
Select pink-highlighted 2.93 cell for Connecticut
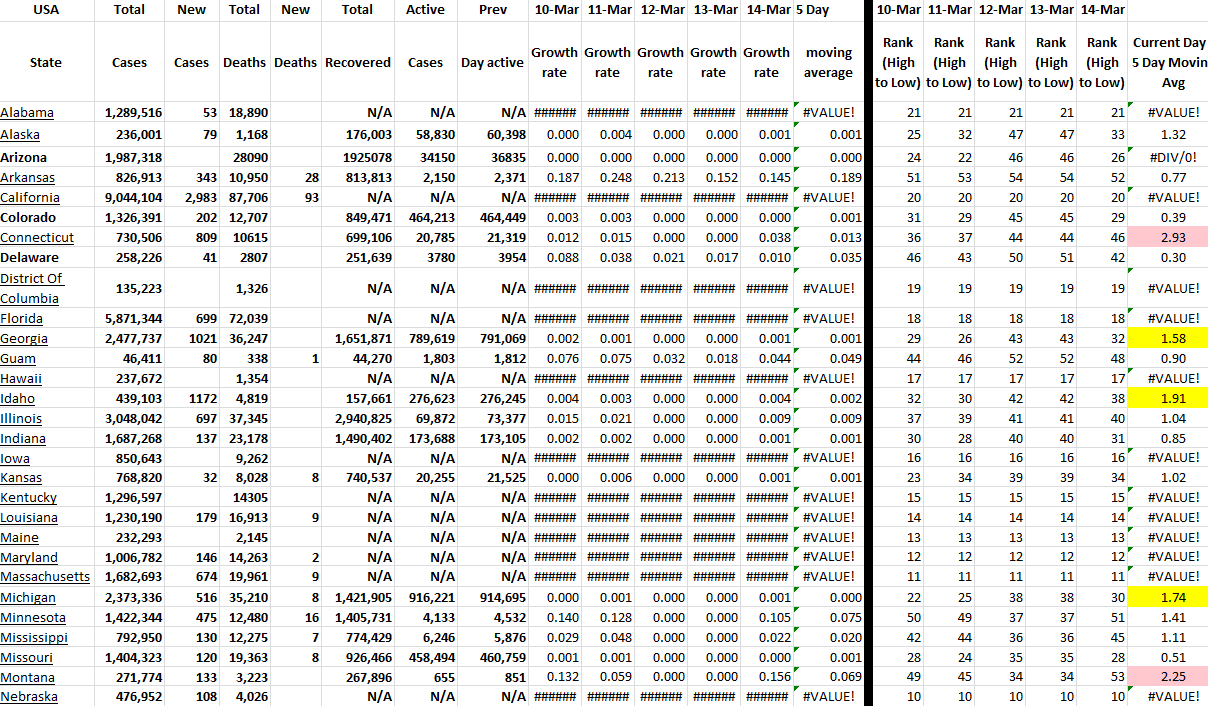point(1167,238)
